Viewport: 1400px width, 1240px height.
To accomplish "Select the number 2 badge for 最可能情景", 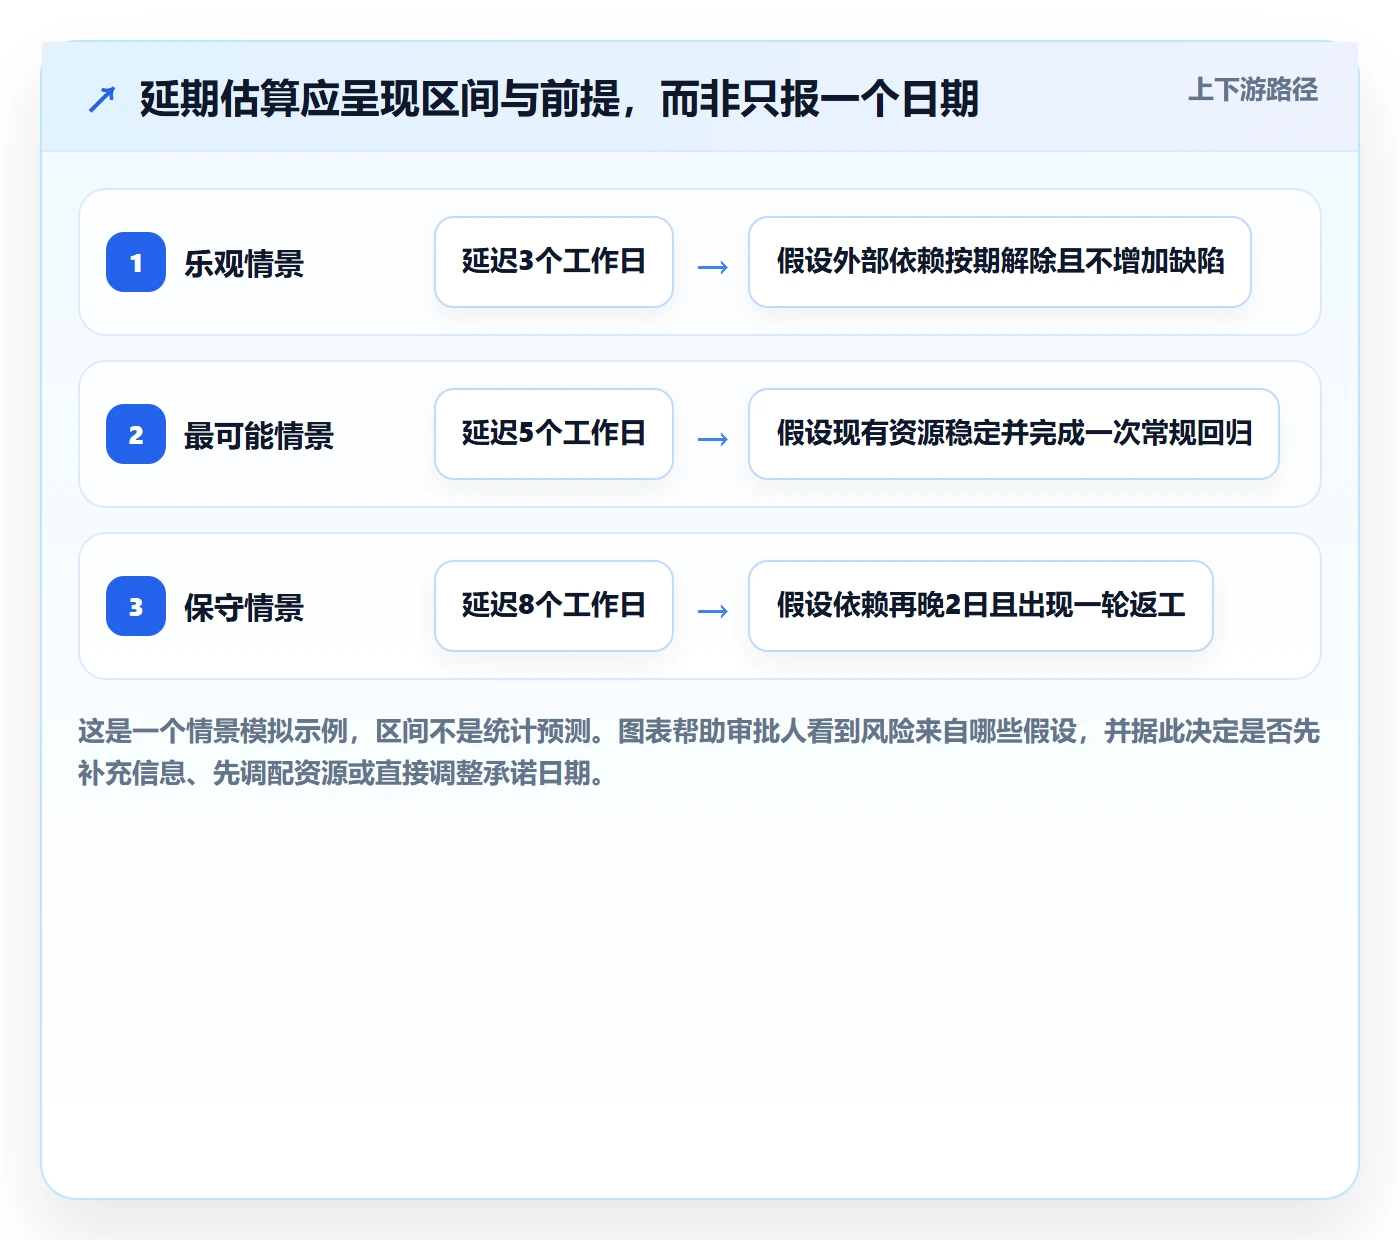I will (136, 434).
